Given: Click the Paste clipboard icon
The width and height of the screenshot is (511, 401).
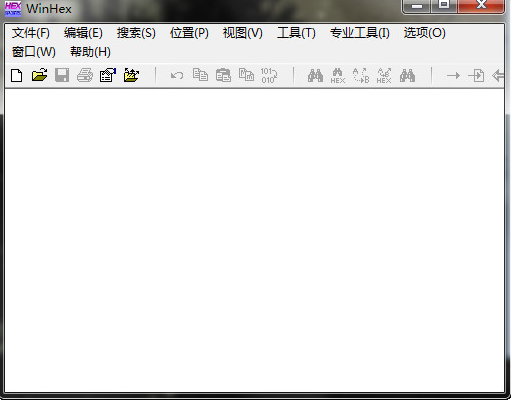Looking at the screenshot, I should (x=223, y=75).
